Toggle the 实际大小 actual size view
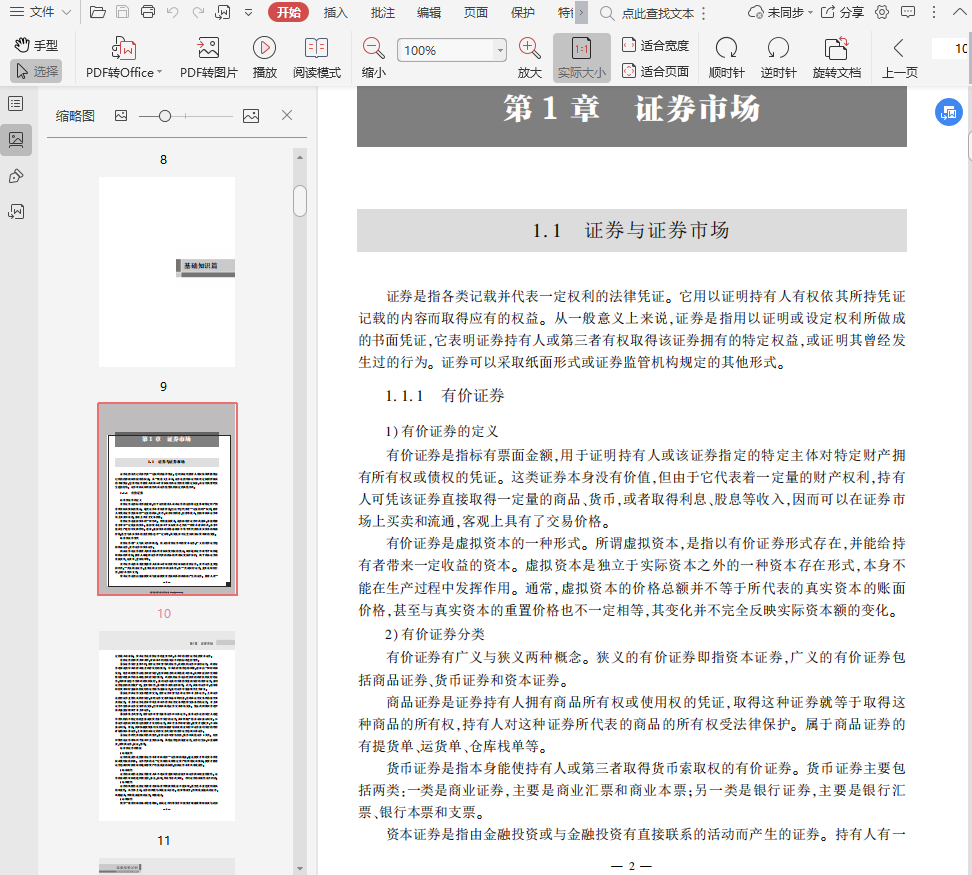This screenshot has height=875, width=972. (x=581, y=57)
